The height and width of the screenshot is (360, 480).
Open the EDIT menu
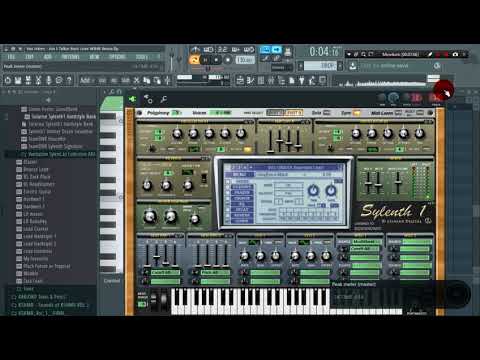pyautogui.click(x=29, y=57)
